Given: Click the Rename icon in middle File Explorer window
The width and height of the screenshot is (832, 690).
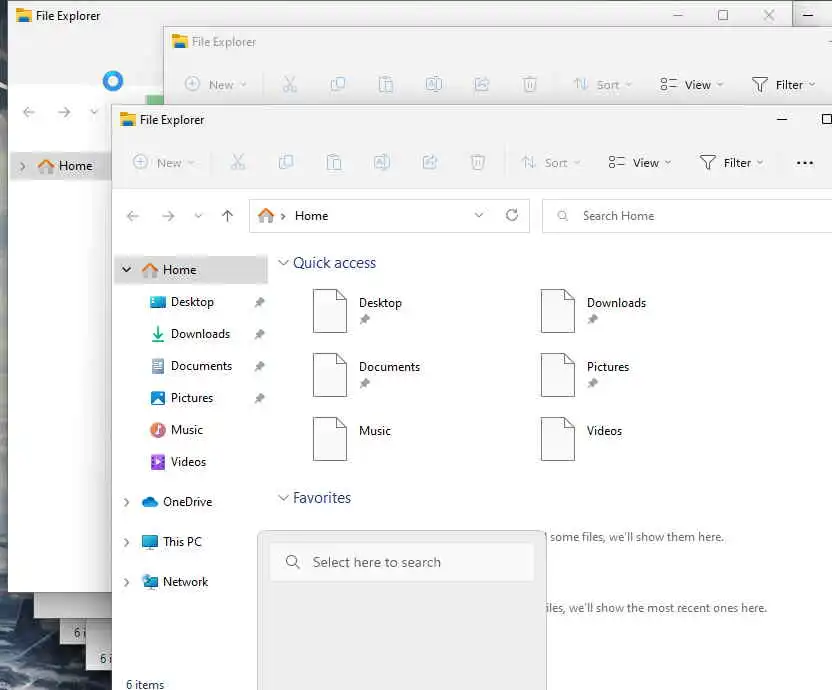Looking at the screenshot, I should (x=434, y=84).
